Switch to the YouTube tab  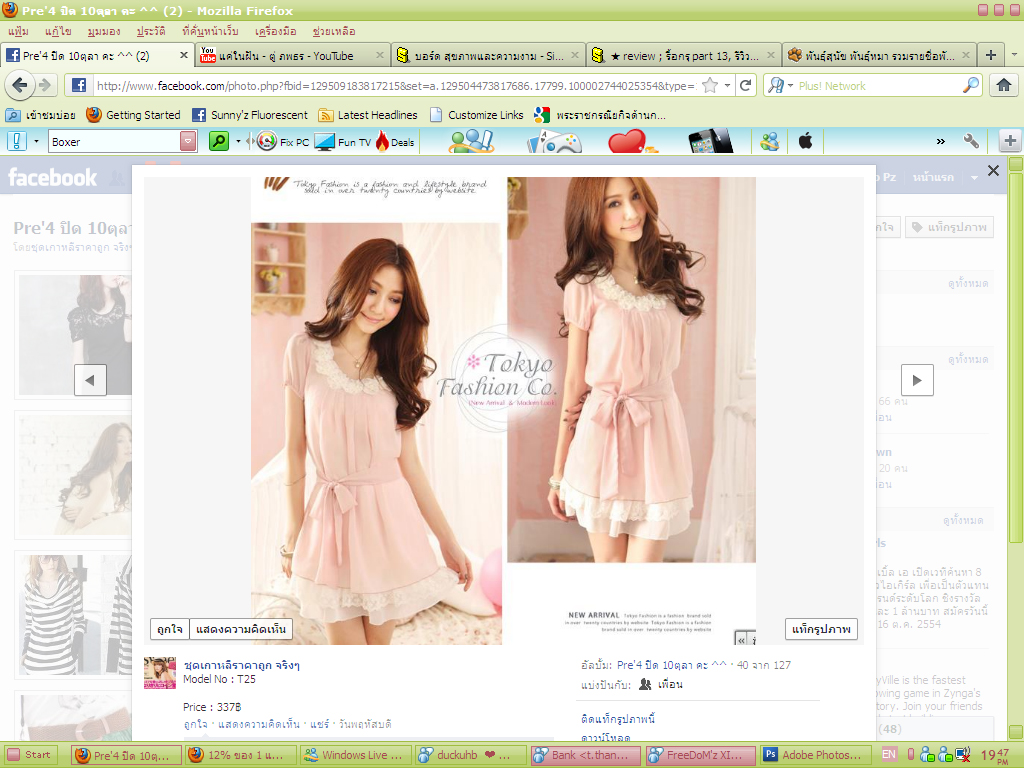coord(292,56)
